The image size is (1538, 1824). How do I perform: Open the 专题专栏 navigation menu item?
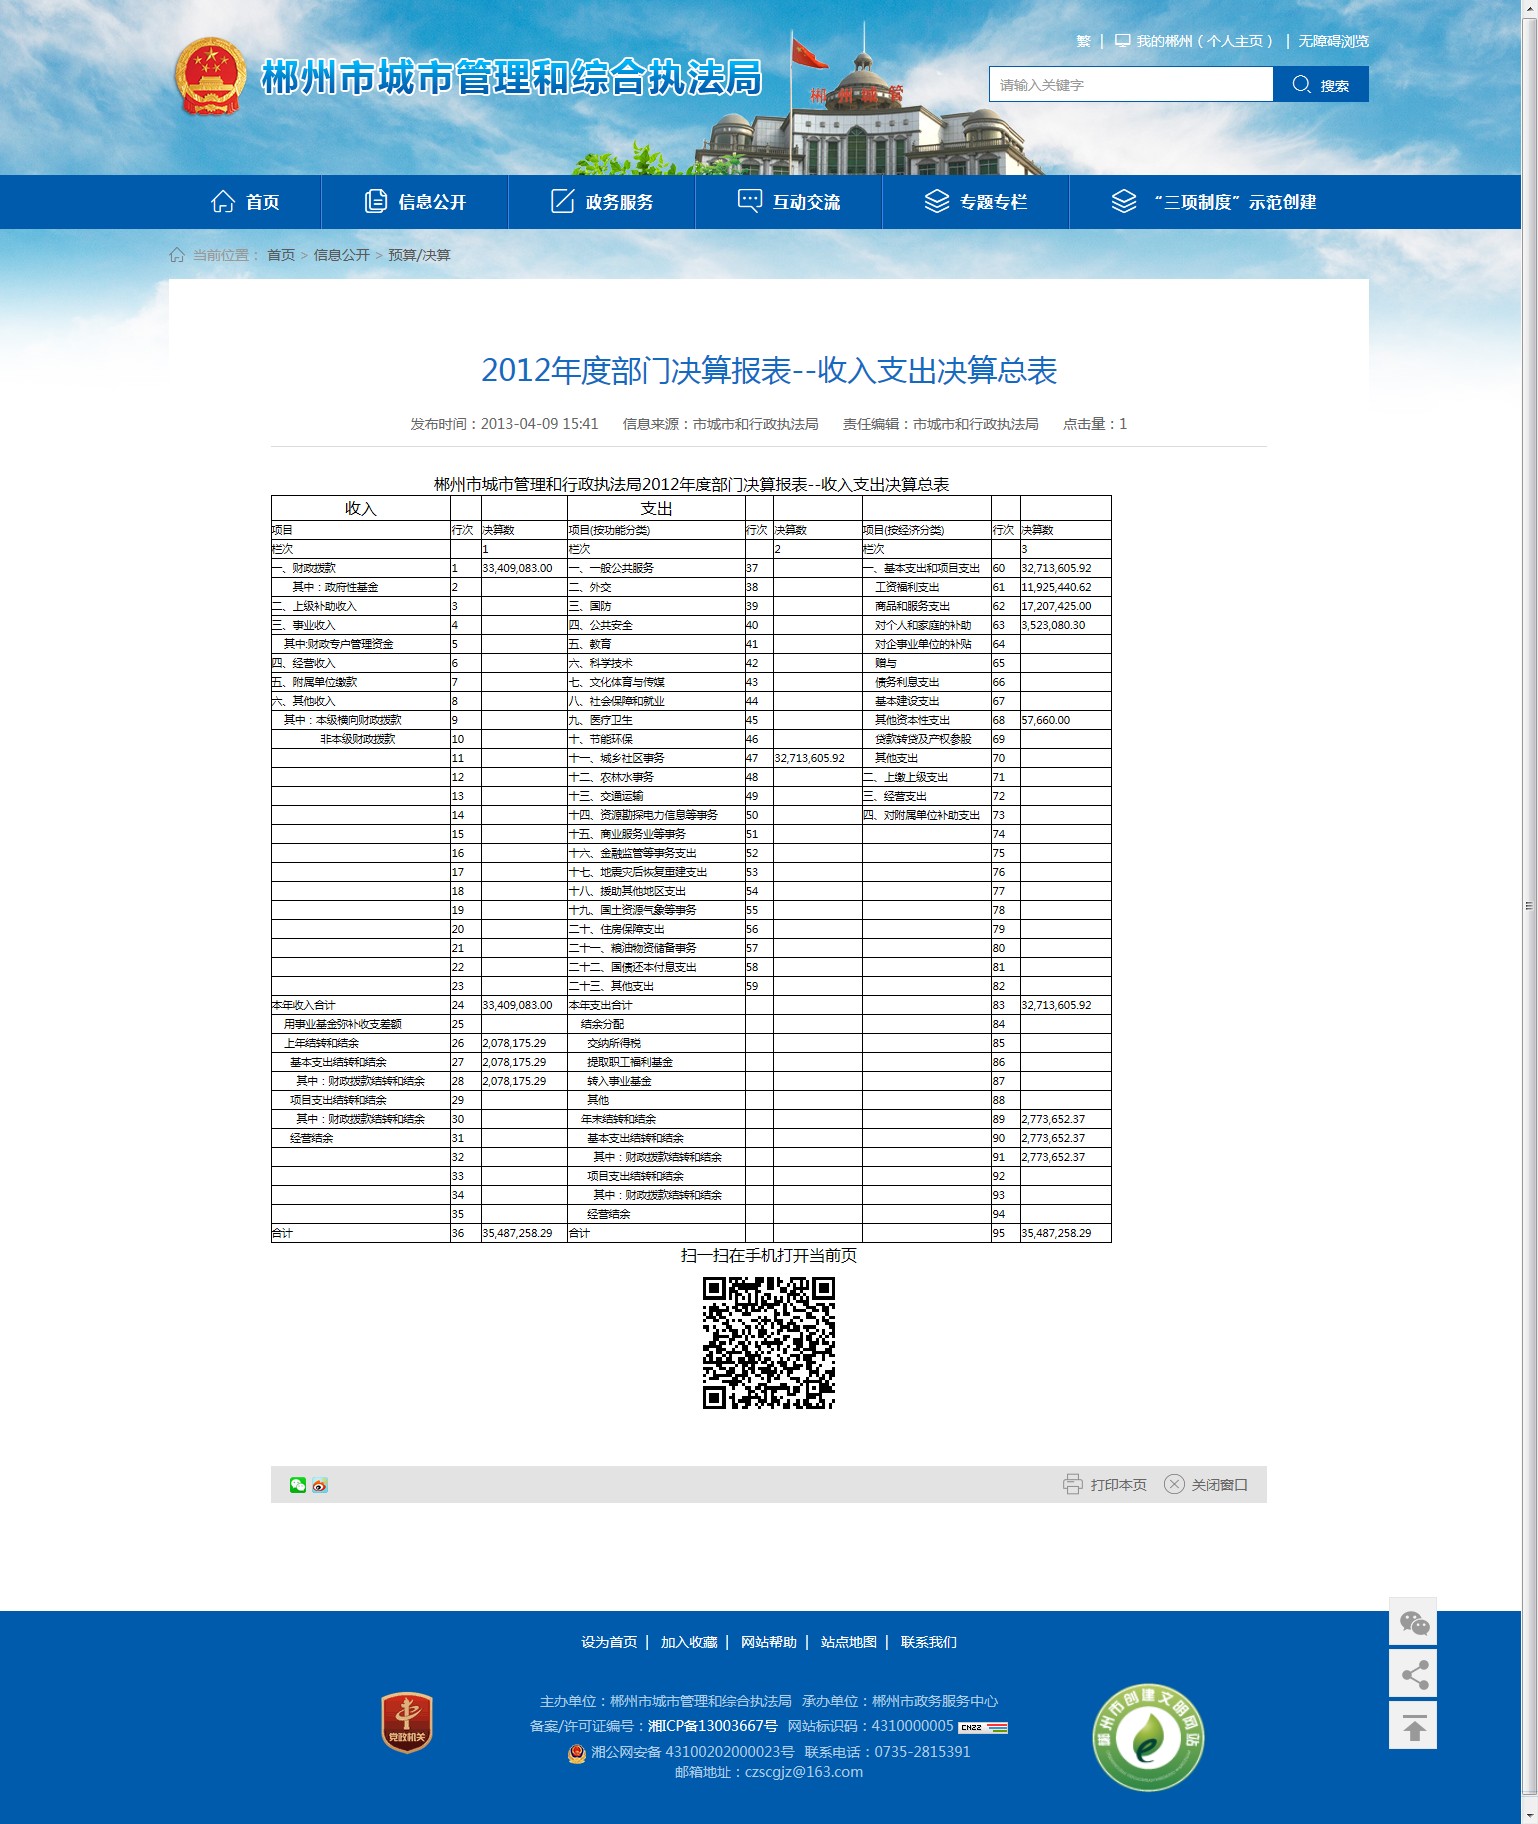tap(976, 202)
